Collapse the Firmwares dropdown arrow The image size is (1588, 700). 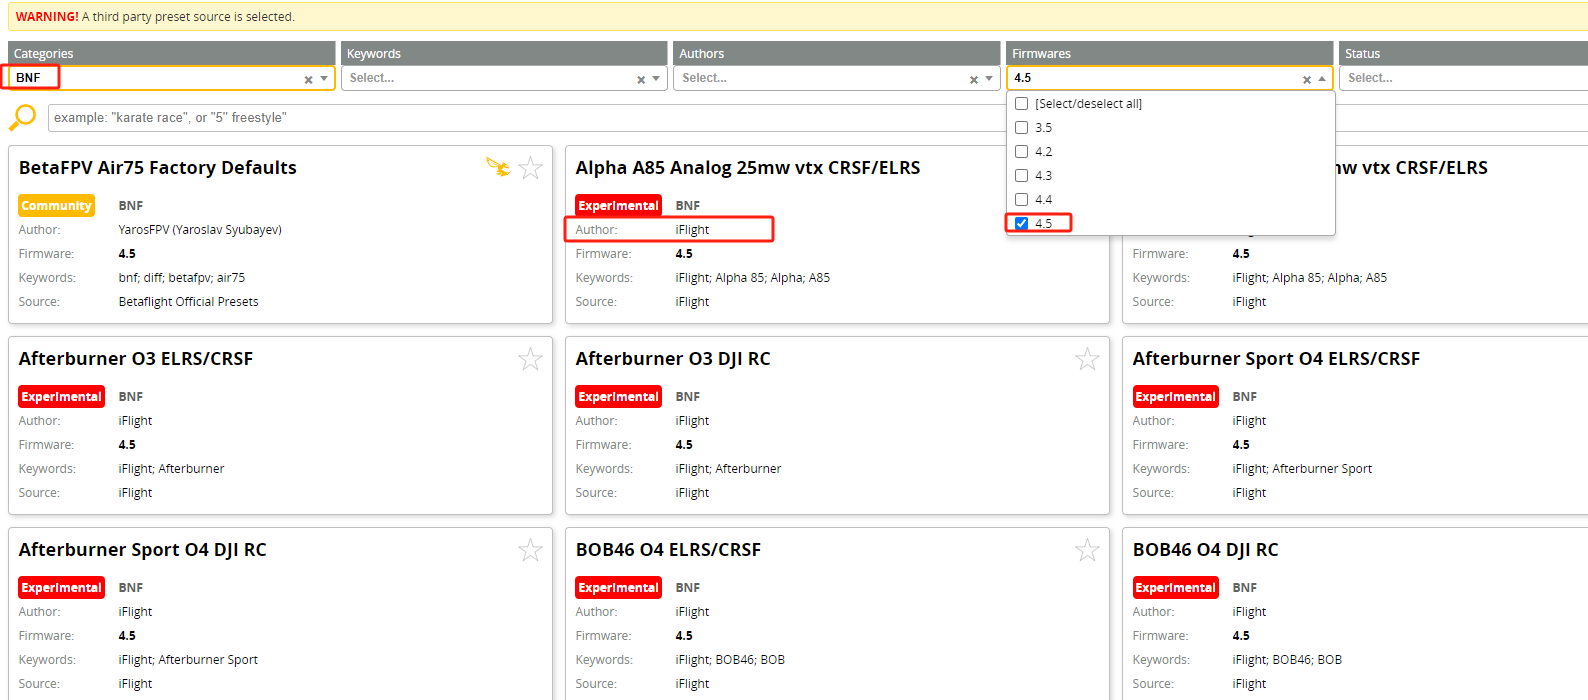1322,78
